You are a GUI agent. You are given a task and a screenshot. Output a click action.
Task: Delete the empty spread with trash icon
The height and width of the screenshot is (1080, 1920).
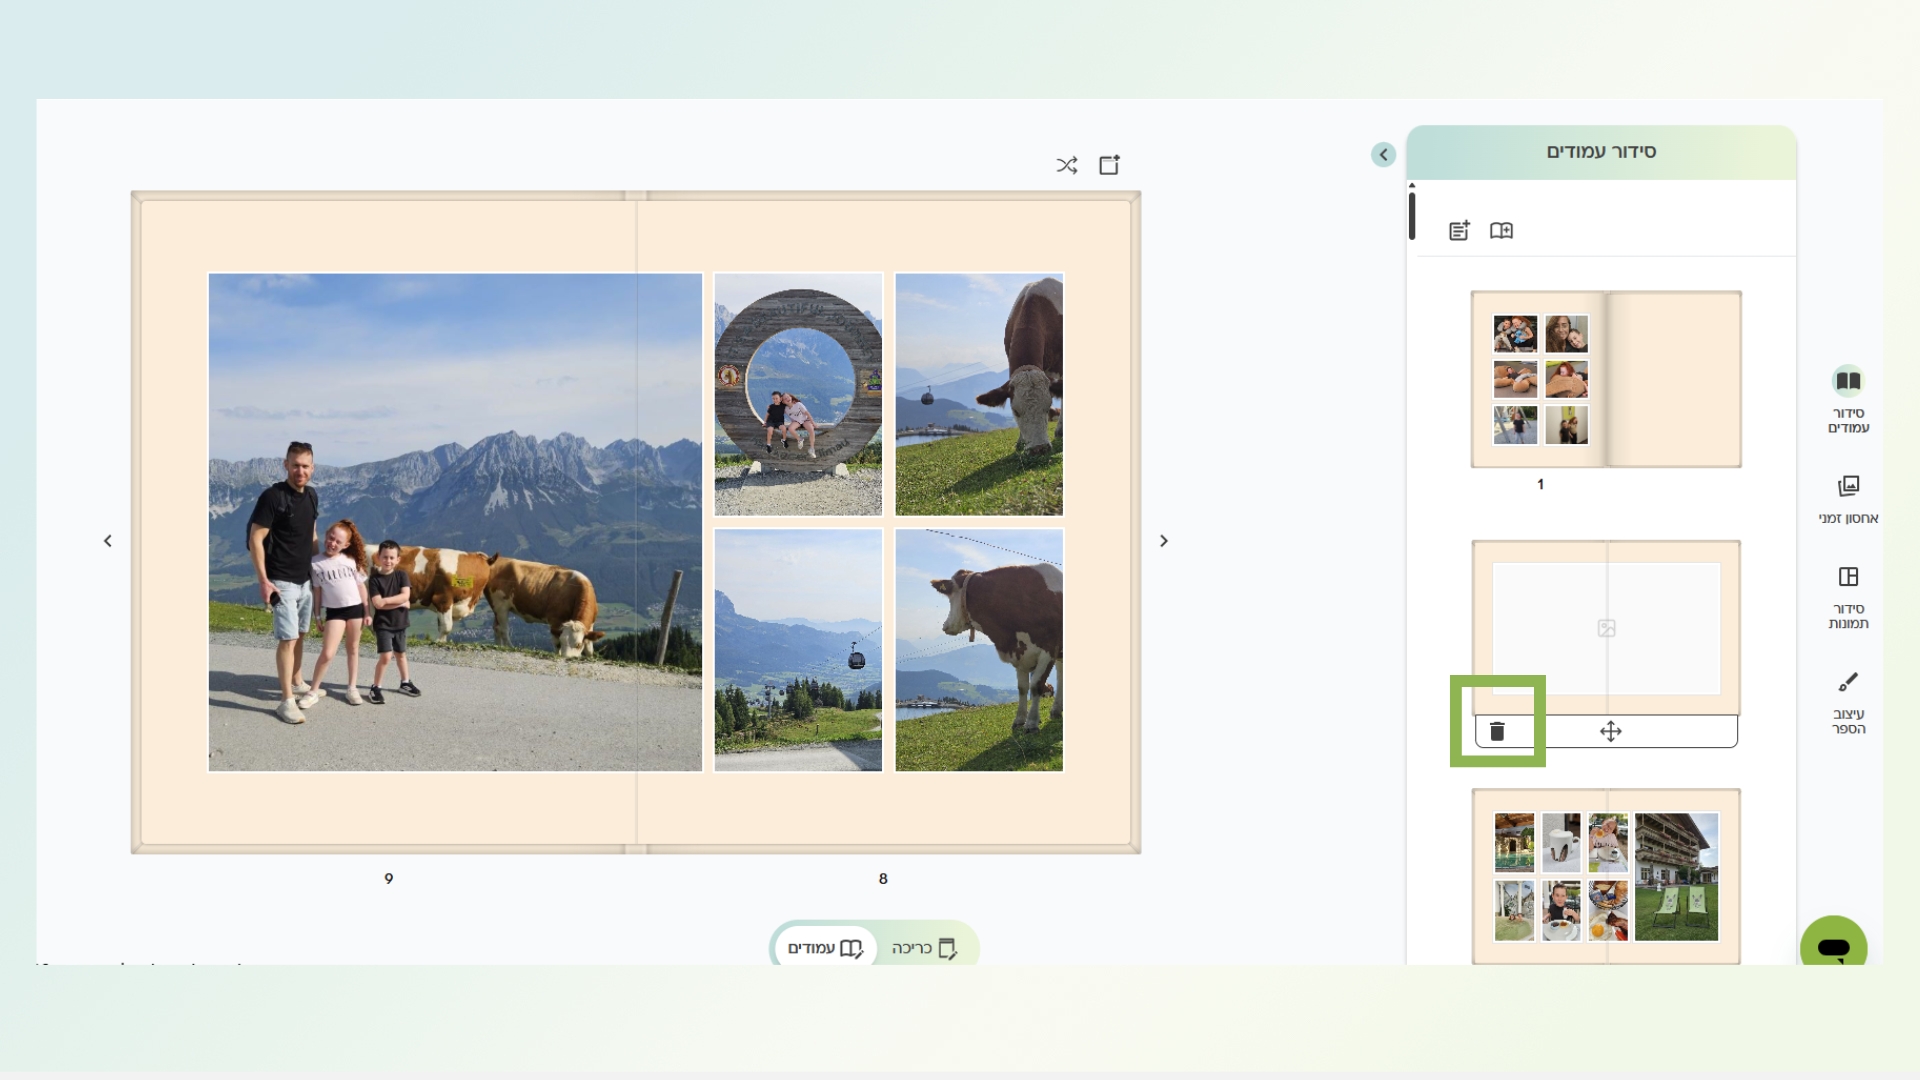coord(1497,731)
